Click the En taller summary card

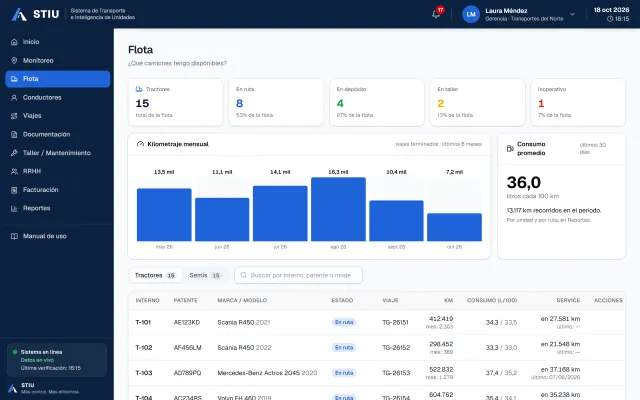click(x=477, y=102)
